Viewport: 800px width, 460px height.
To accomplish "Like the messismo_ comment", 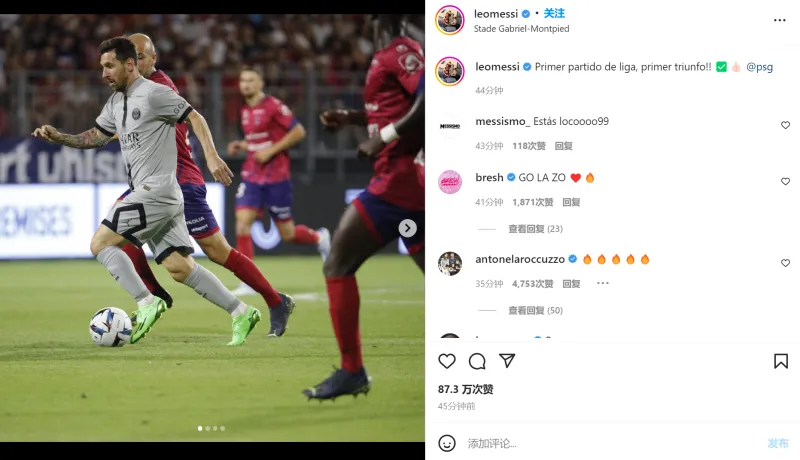I will point(785,125).
